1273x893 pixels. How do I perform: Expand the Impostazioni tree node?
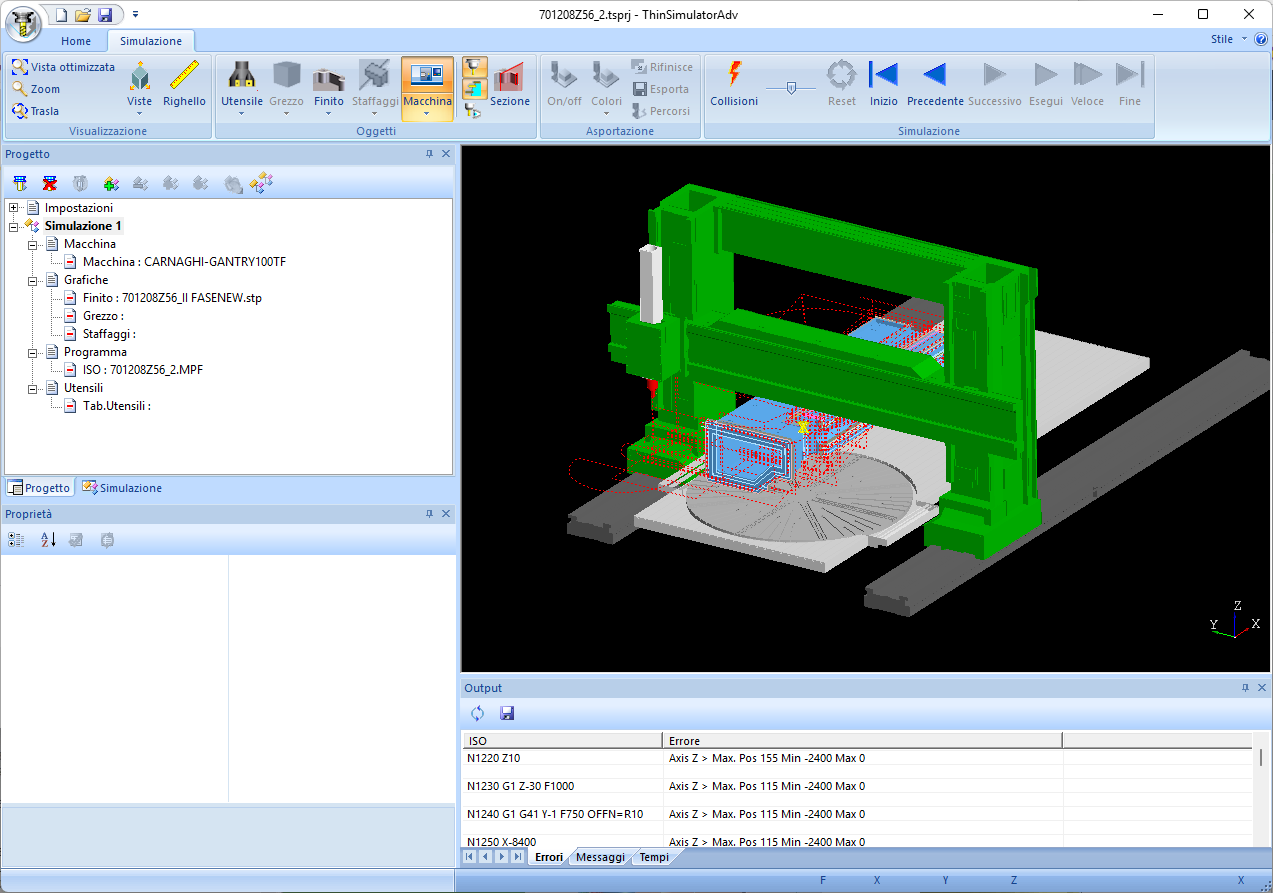[x=14, y=208]
